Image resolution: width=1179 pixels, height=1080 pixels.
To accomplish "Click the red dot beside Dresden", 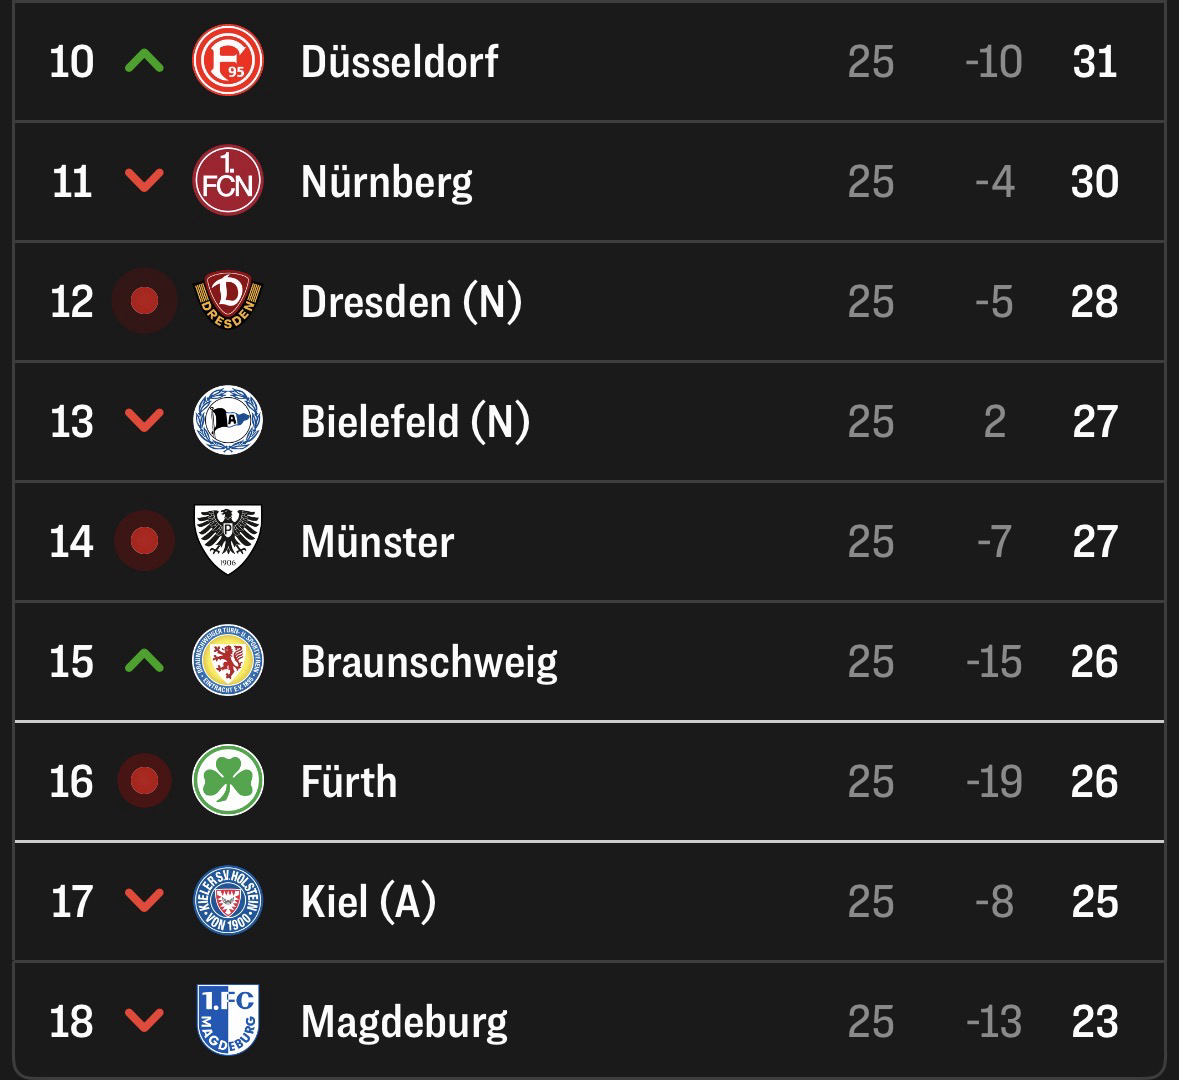I will (x=144, y=301).
